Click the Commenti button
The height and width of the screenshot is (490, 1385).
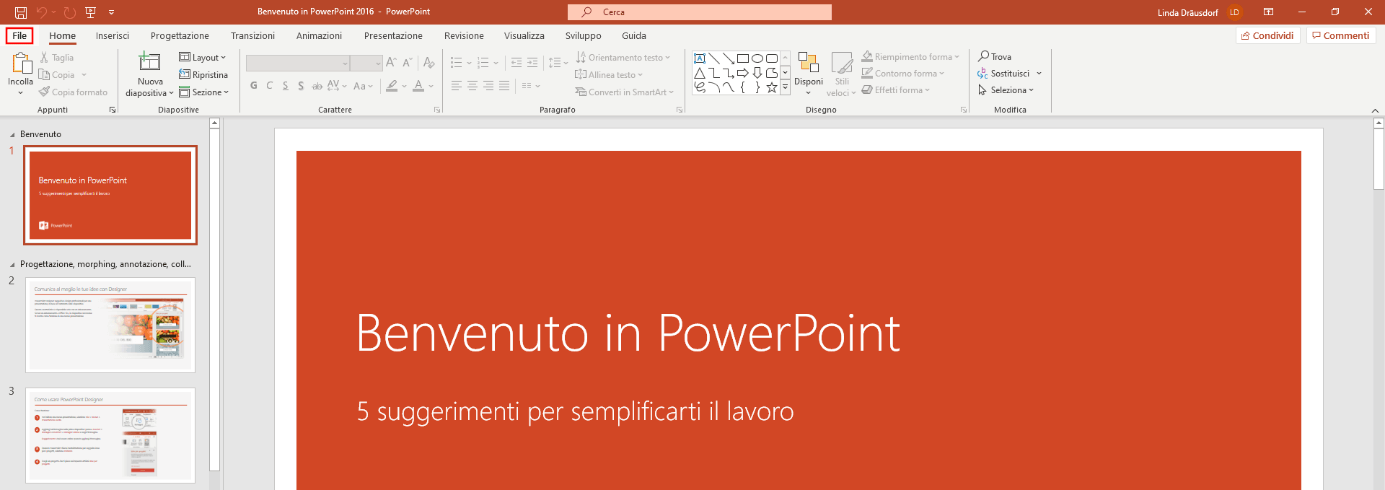pyautogui.click(x=1339, y=35)
